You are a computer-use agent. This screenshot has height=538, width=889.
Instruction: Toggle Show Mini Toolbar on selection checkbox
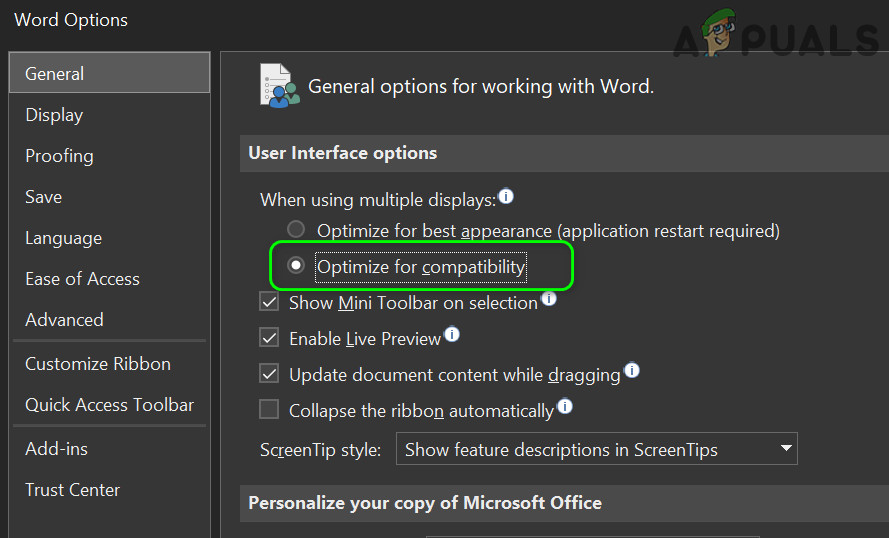269,302
